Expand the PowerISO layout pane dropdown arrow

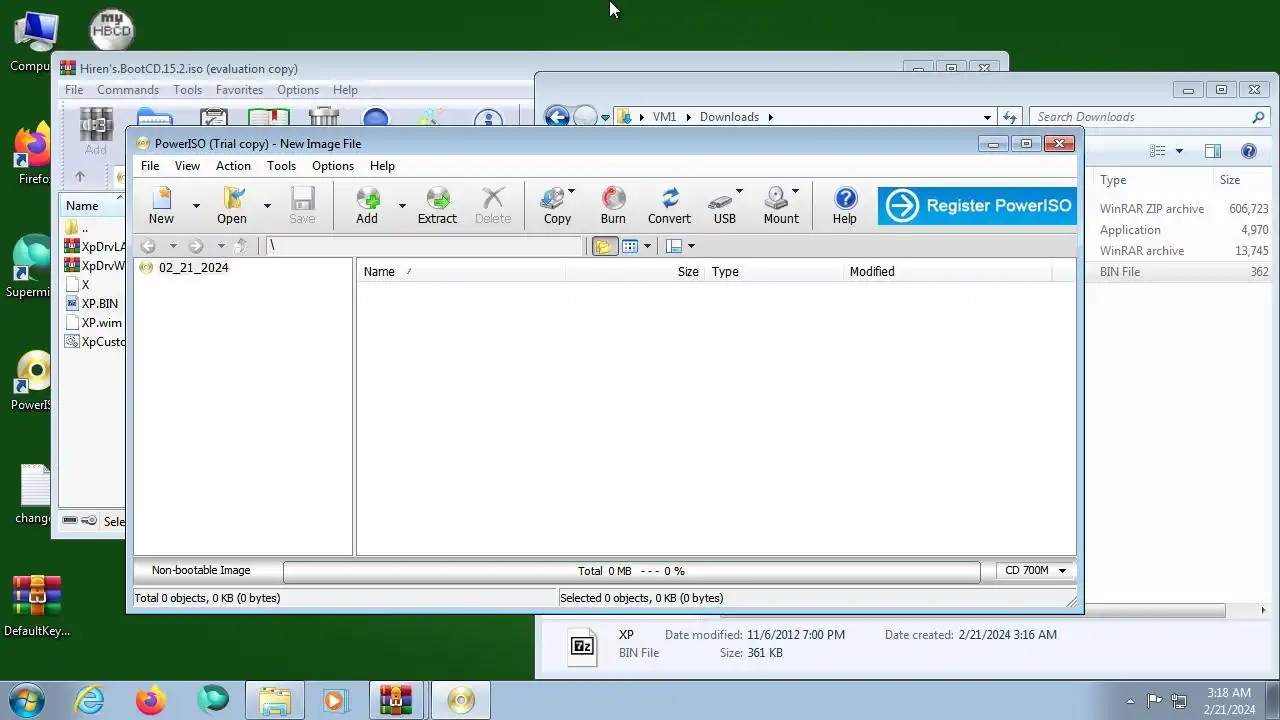tap(691, 246)
